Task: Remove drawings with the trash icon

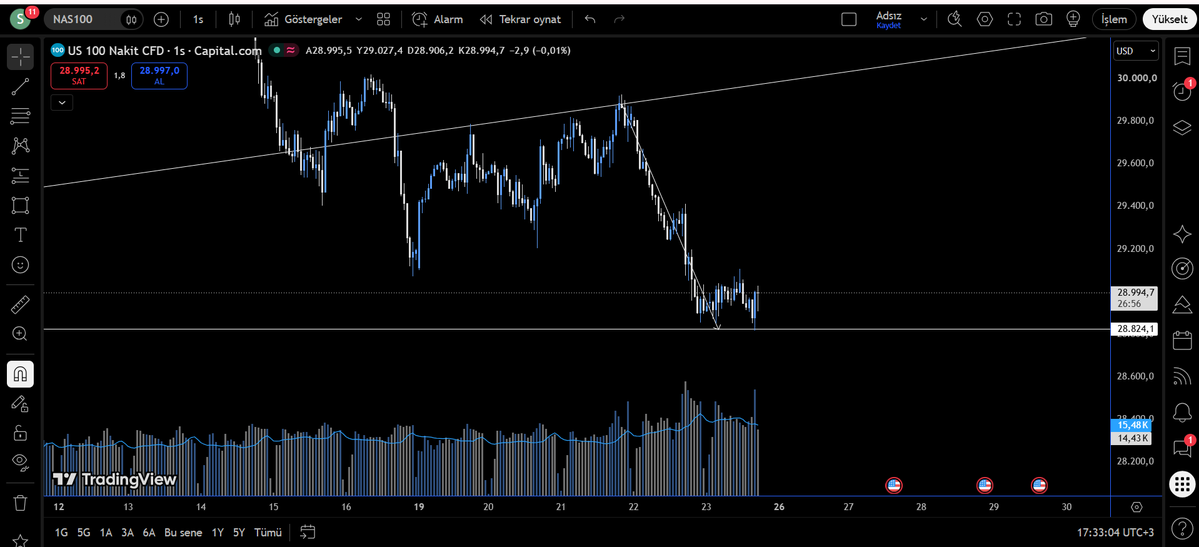Action: [x=21, y=503]
